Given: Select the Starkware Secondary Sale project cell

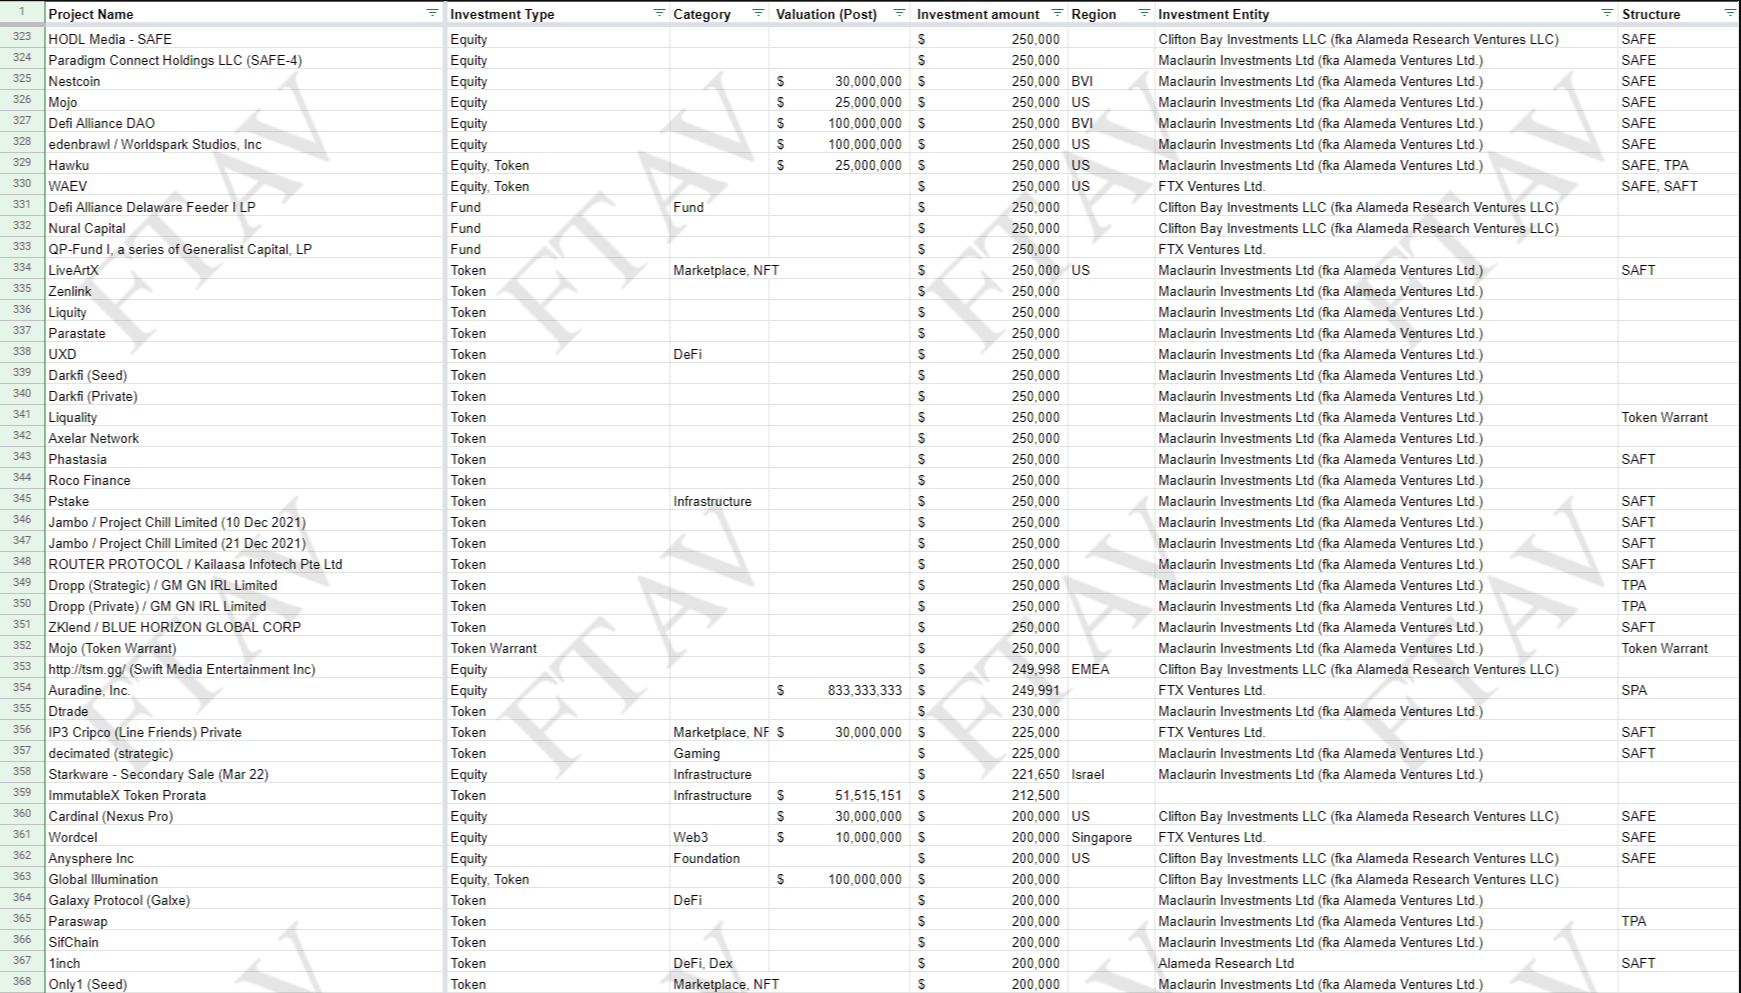Looking at the screenshot, I should click(x=158, y=775).
